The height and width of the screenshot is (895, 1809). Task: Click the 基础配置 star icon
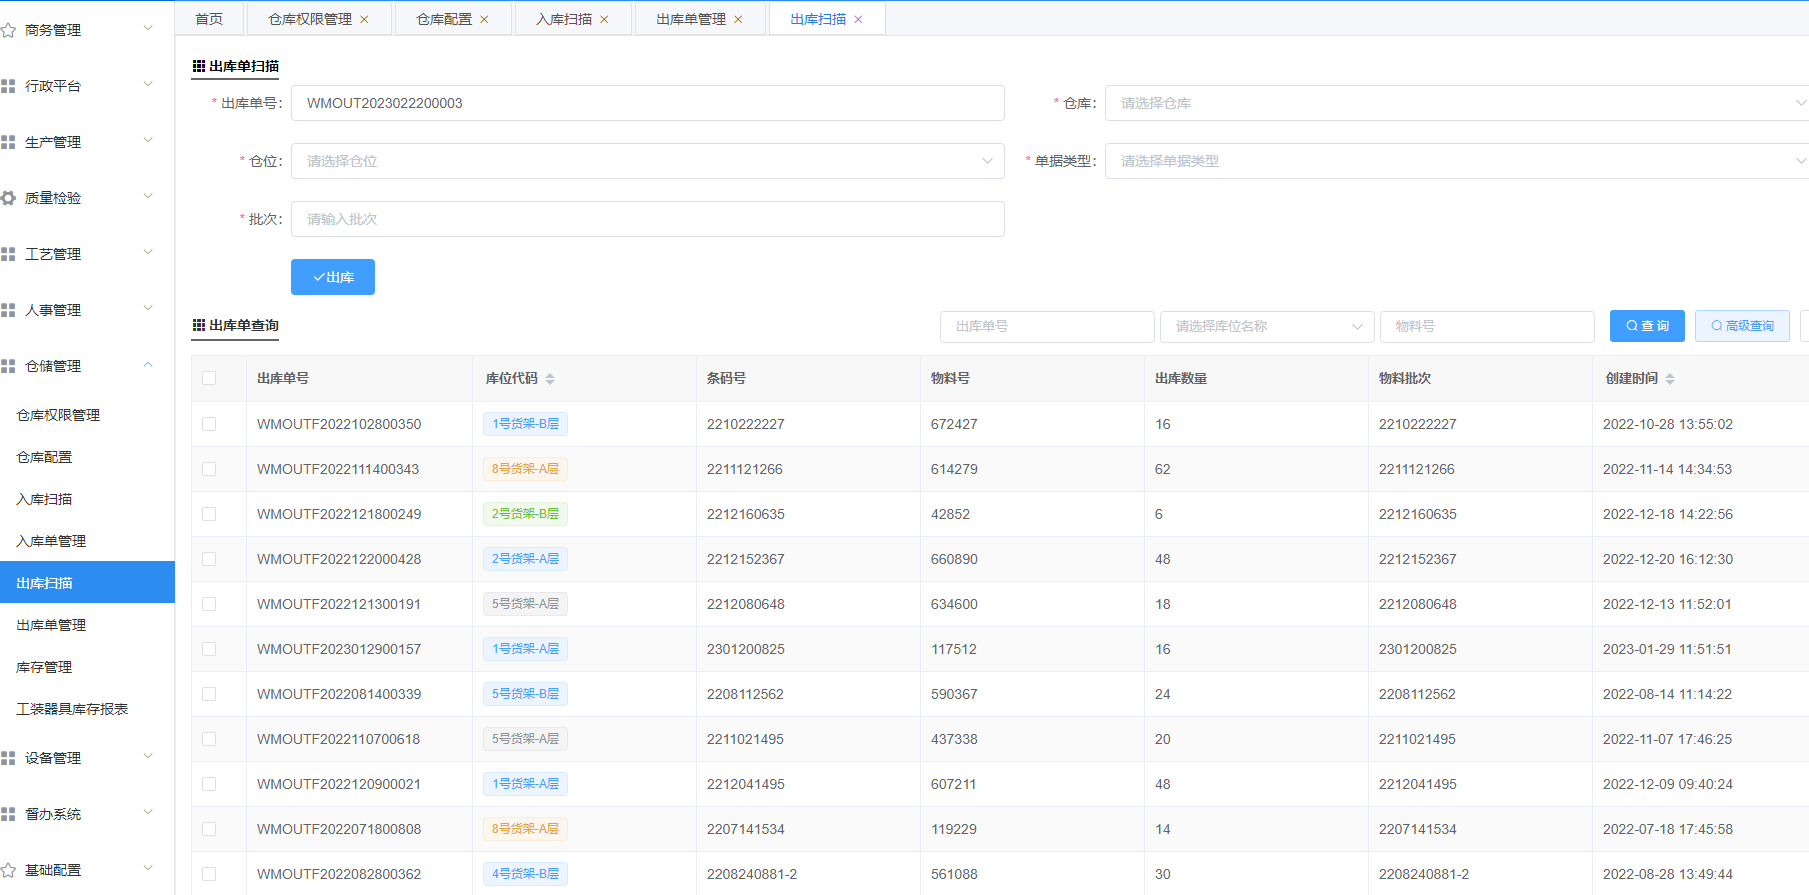[8, 870]
